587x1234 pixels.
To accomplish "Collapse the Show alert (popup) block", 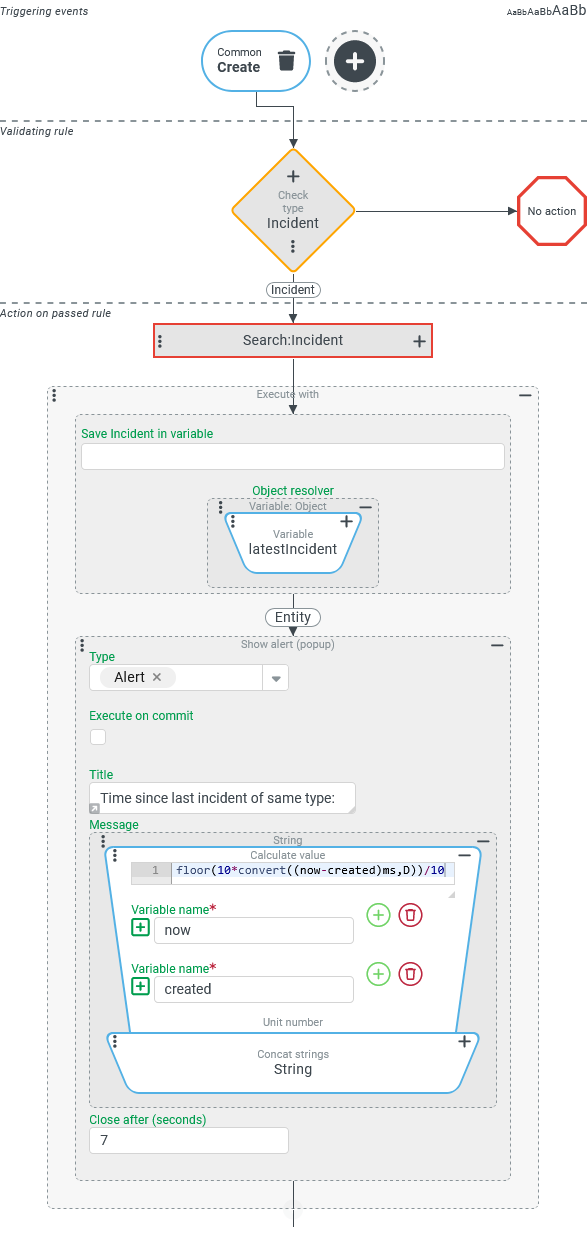I will [497, 645].
